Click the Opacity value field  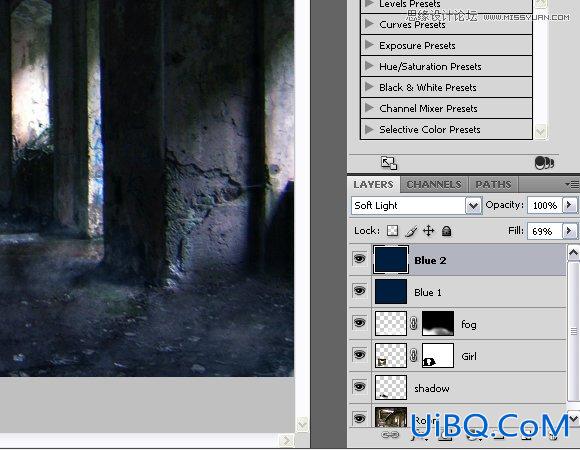tap(544, 205)
